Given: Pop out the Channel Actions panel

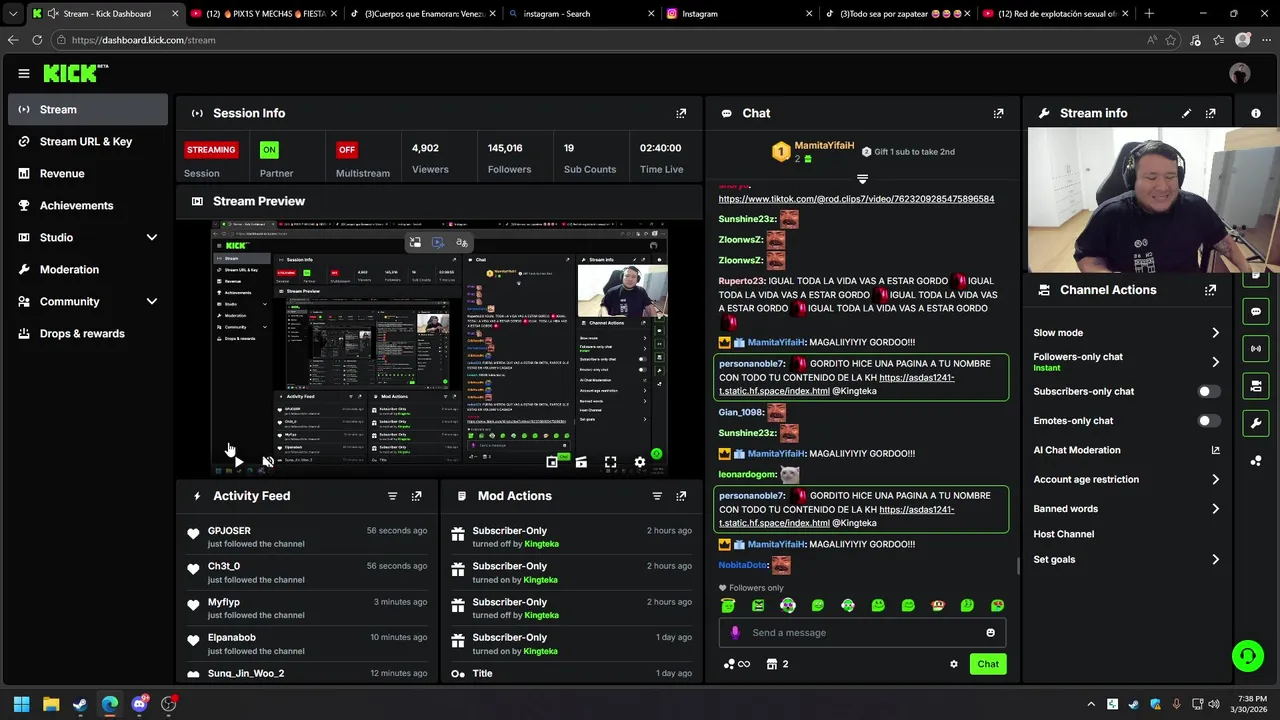Looking at the screenshot, I should (x=1211, y=290).
